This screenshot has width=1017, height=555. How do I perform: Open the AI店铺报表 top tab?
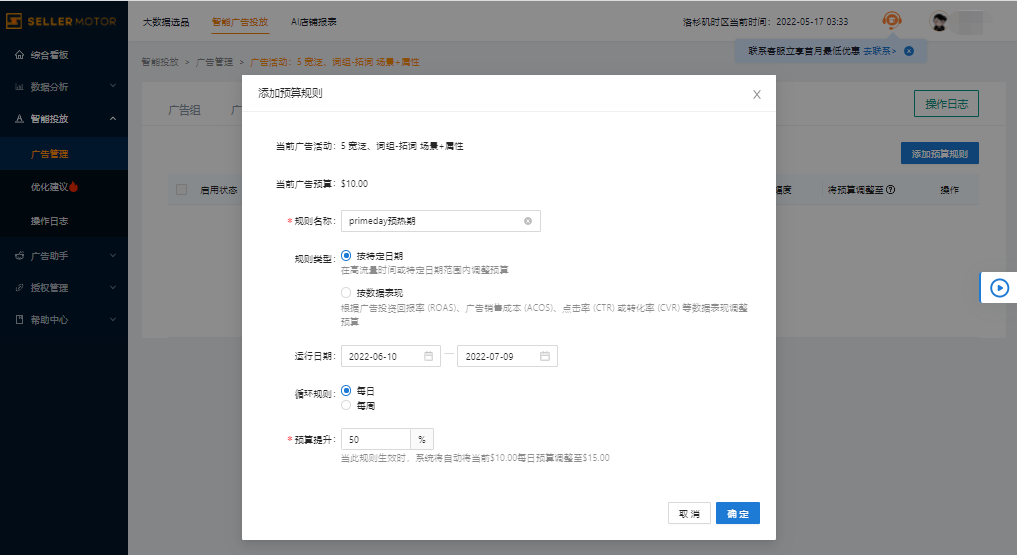click(x=314, y=22)
